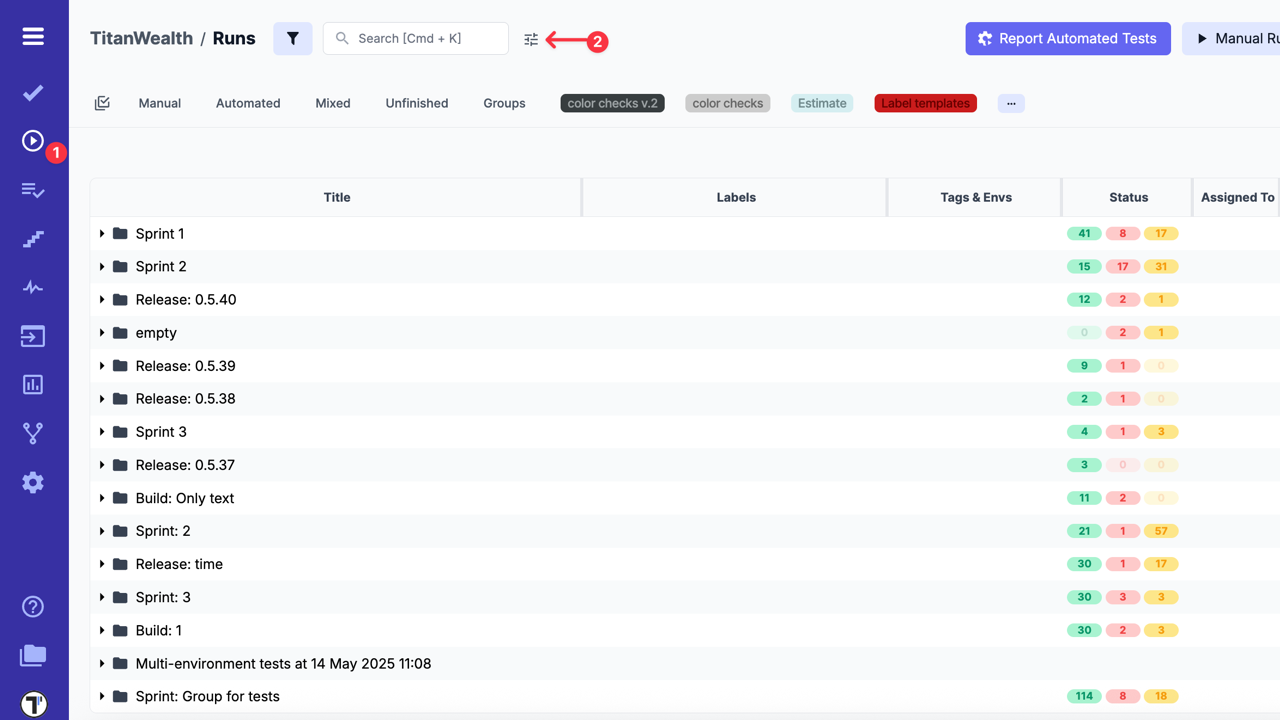Image resolution: width=1280 pixels, height=720 pixels.
Task: Switch to the Automated tab
Action: coord(248,103)
